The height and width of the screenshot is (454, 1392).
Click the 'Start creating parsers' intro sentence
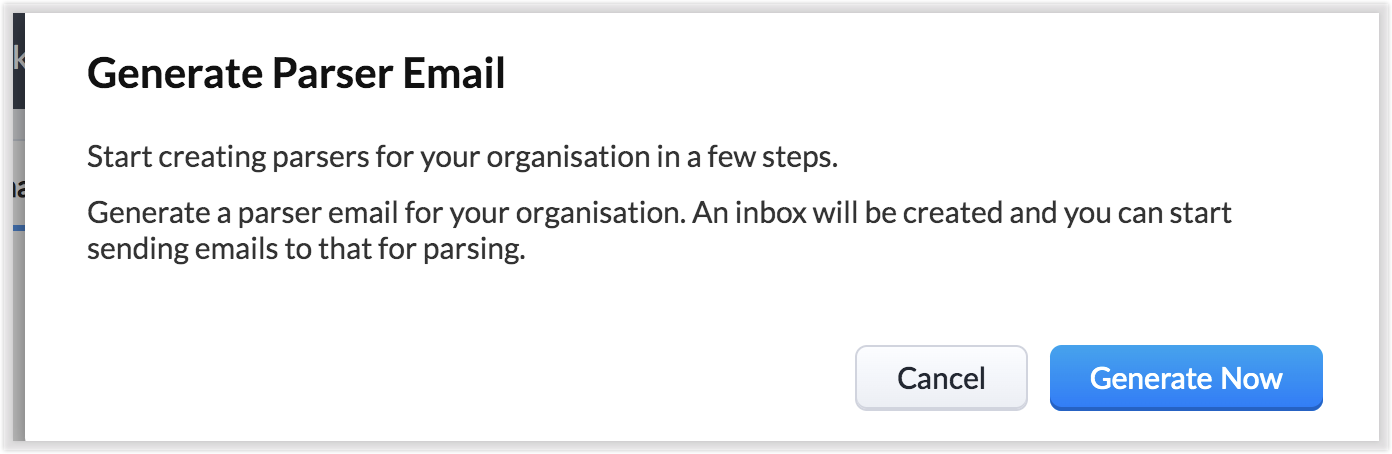(x=462, y=159)
